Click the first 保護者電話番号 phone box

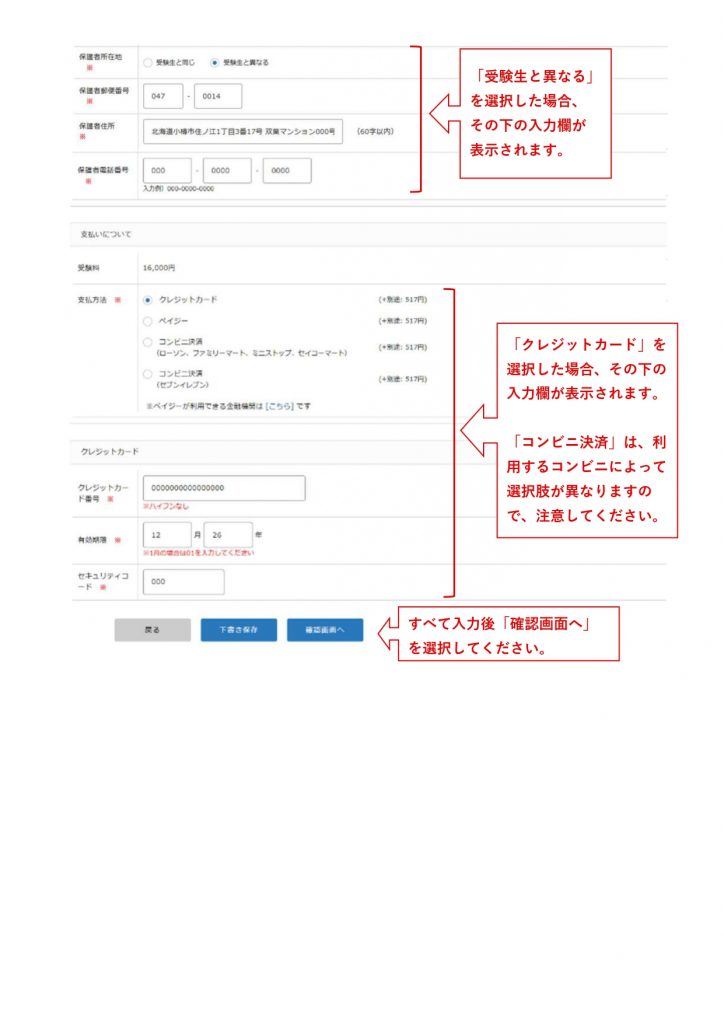click(166, 171)
